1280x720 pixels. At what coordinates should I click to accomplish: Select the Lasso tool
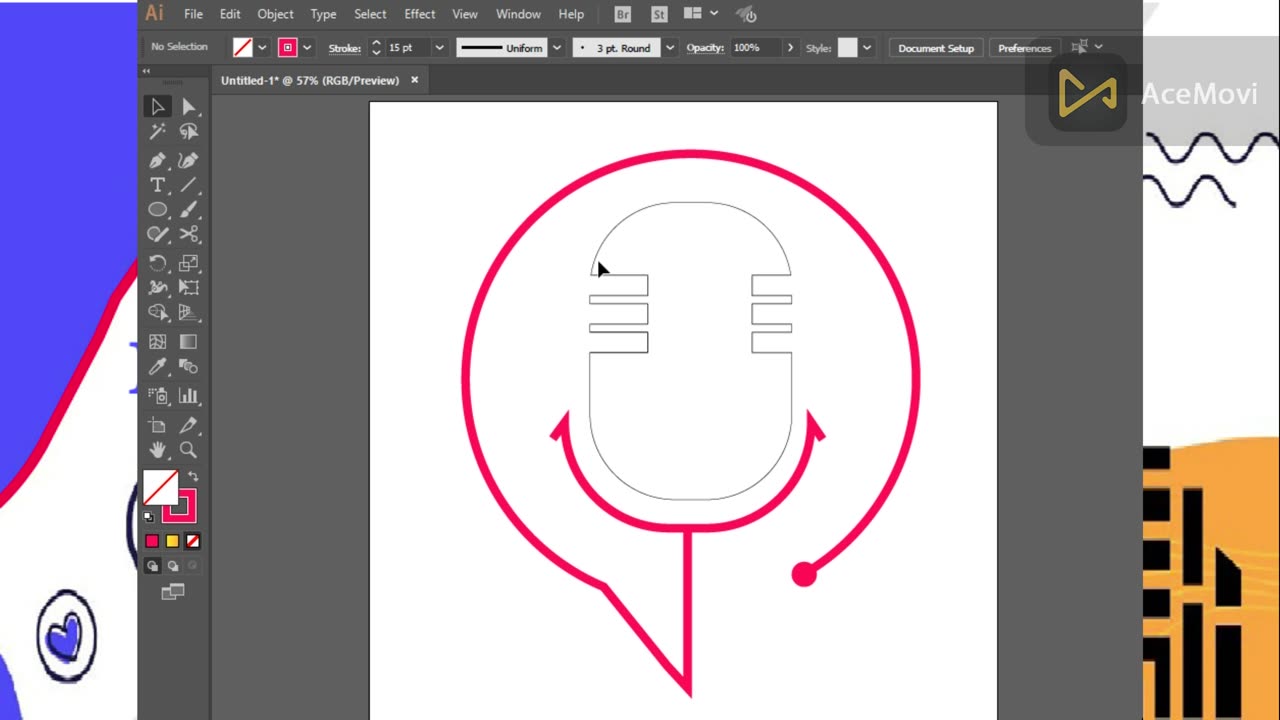click(x=188, y=132)
